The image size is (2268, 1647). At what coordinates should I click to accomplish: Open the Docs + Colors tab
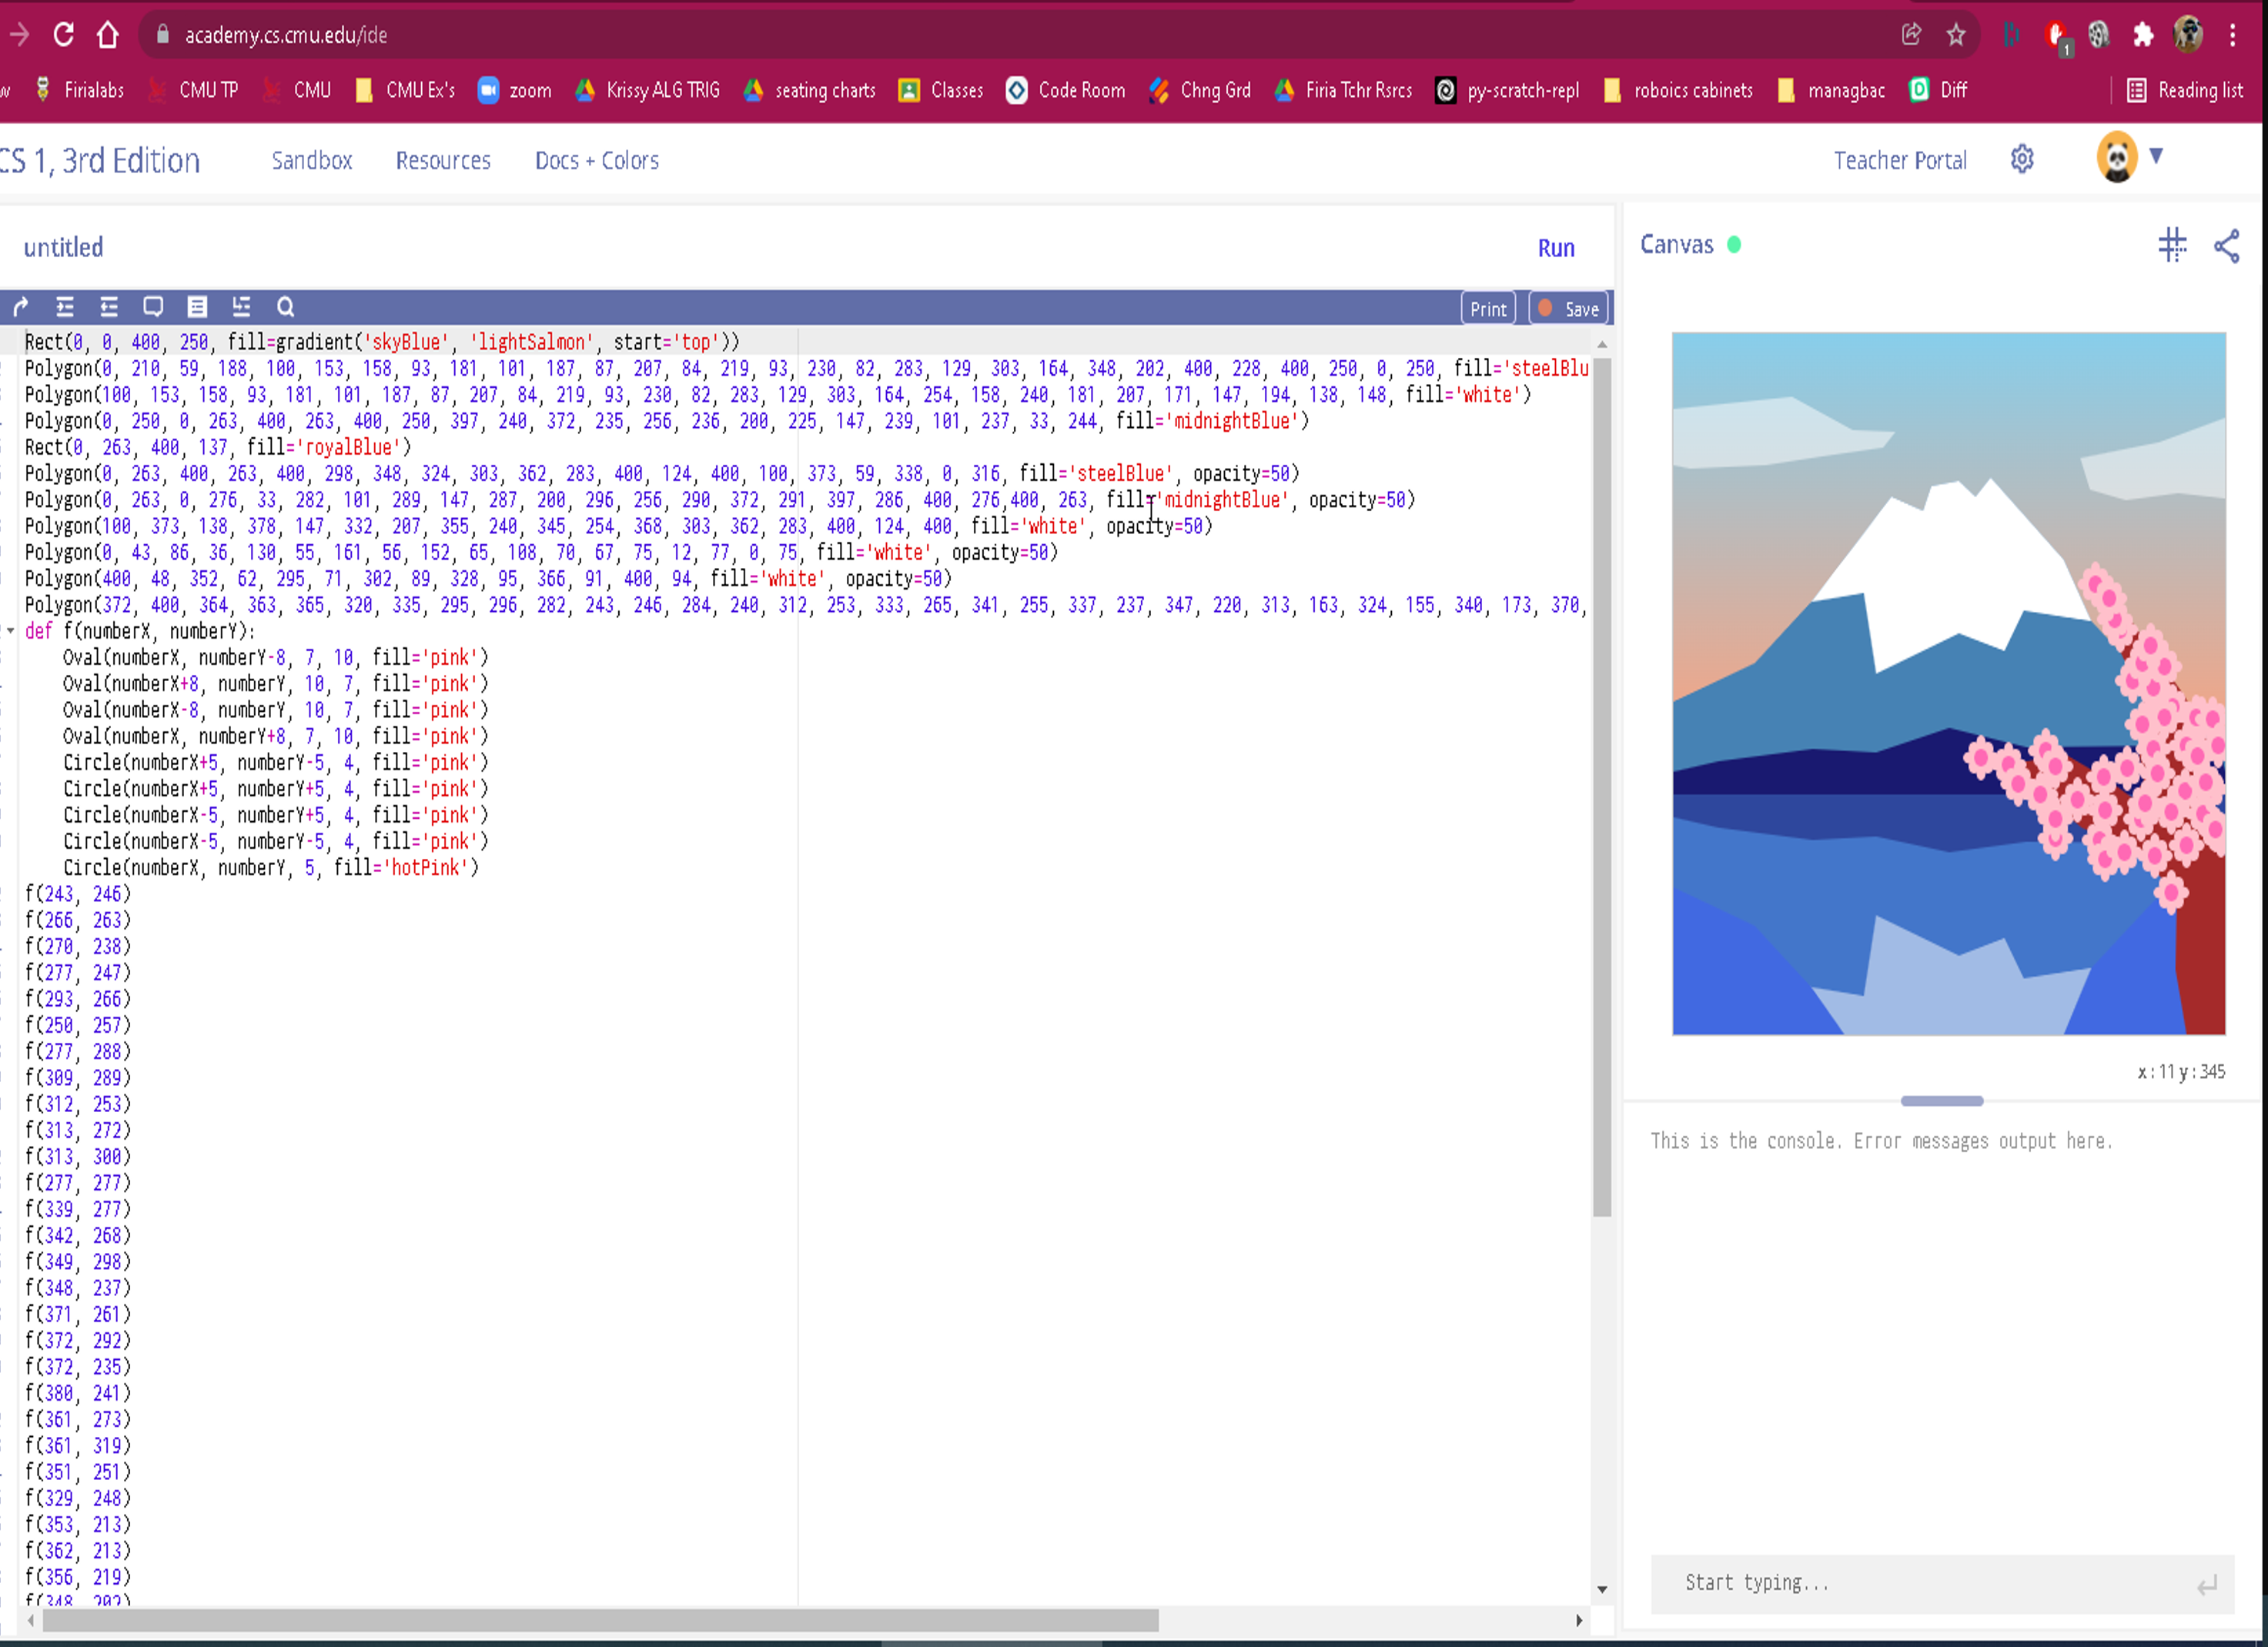[596, 160]
